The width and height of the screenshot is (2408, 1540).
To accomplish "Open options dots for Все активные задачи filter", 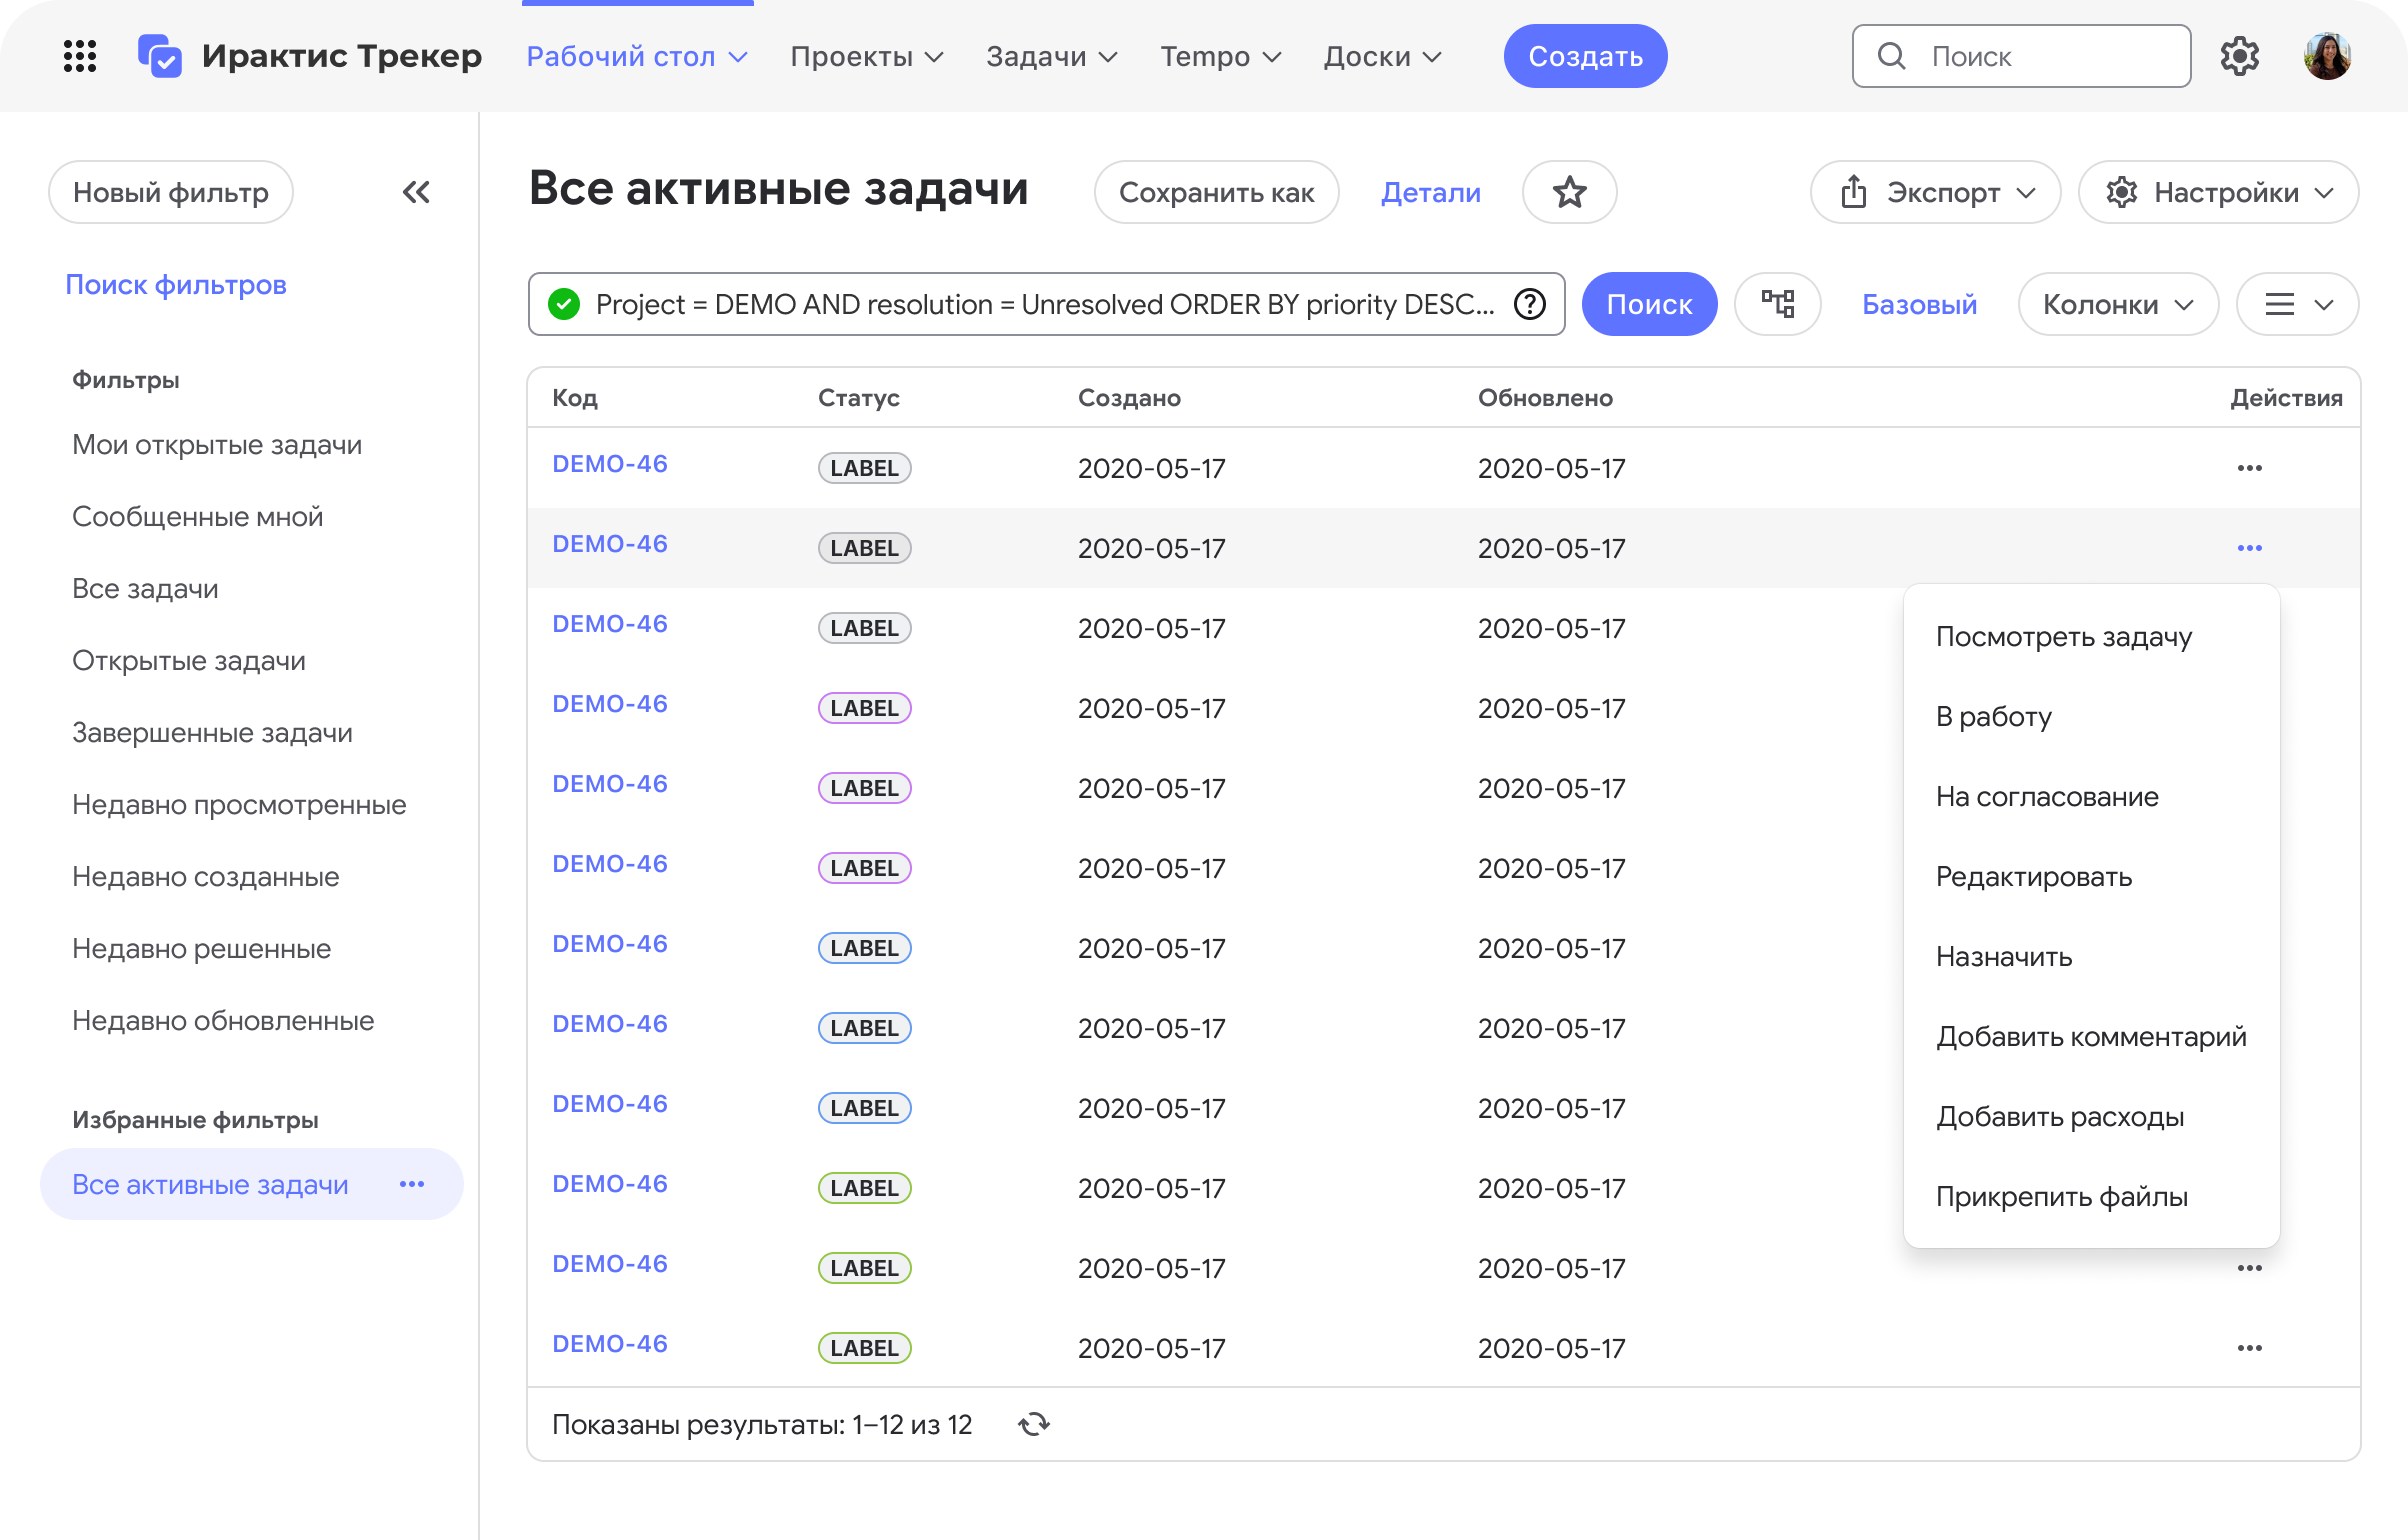I will pos(412,1184).
